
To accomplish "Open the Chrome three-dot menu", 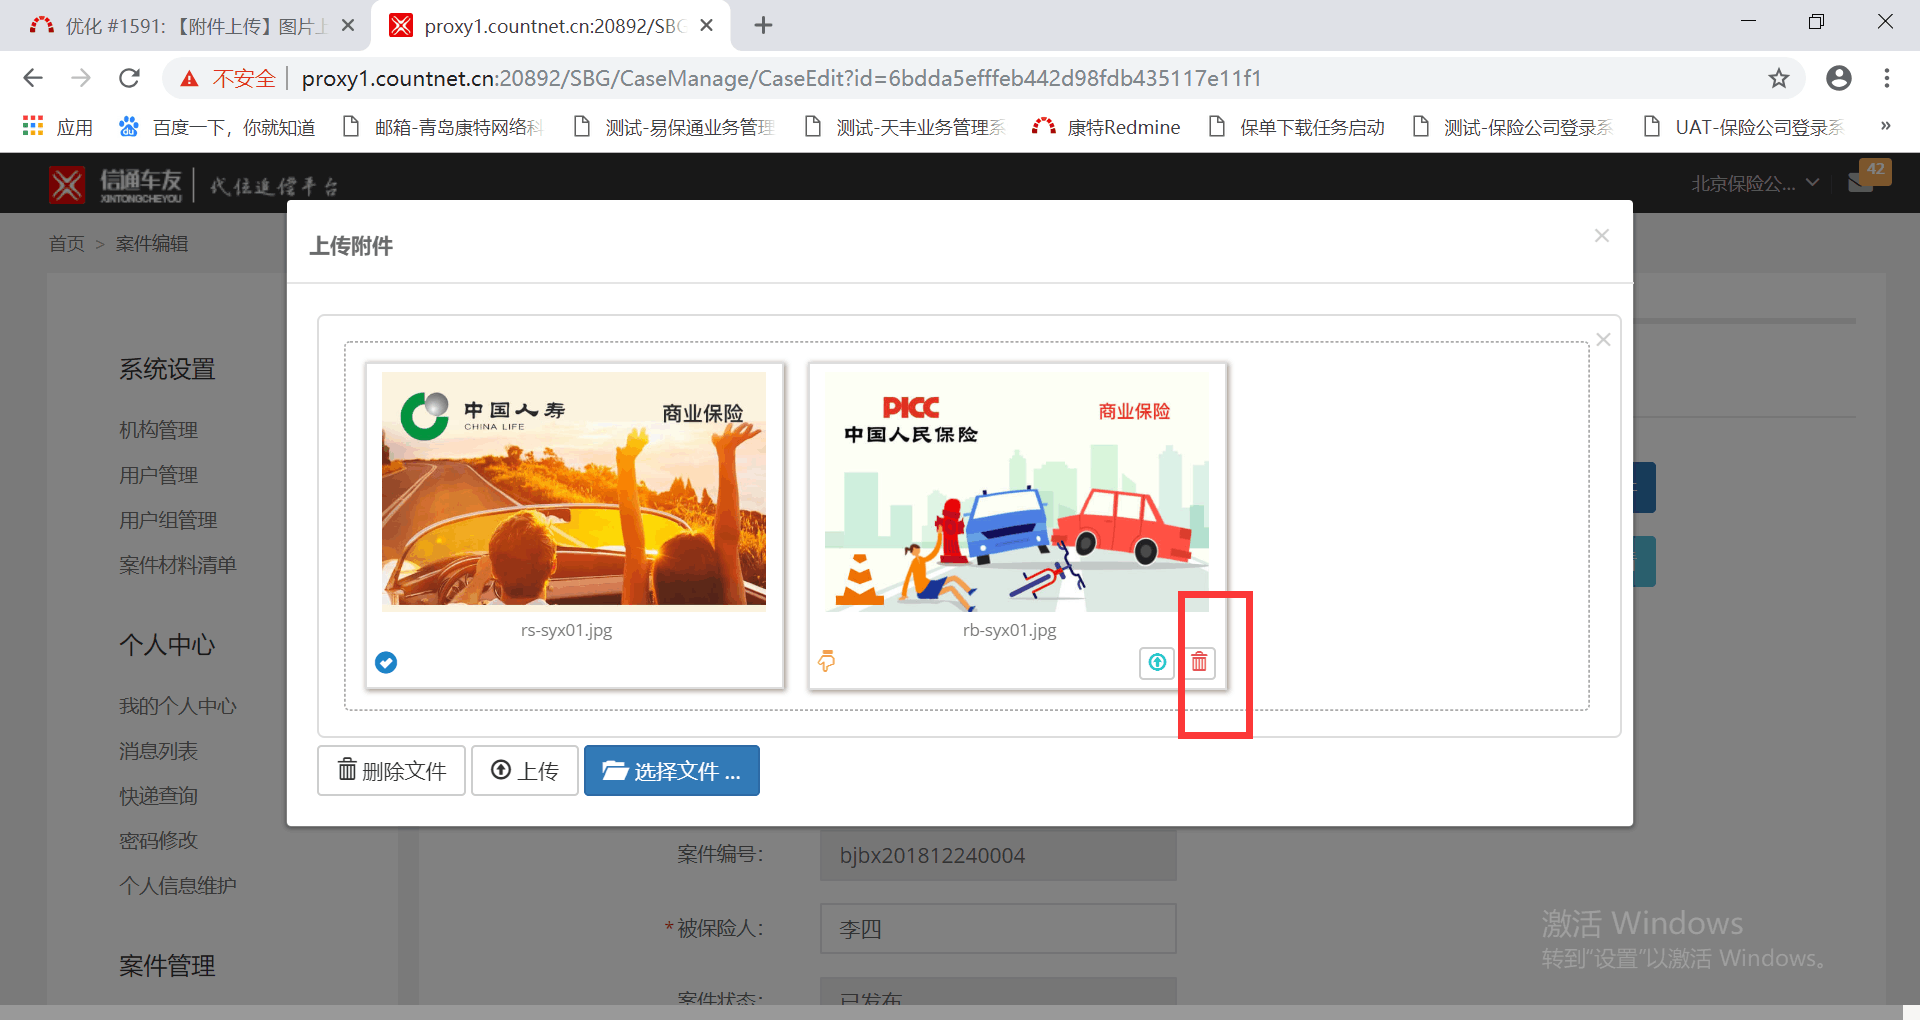I will coord(1886,78).
